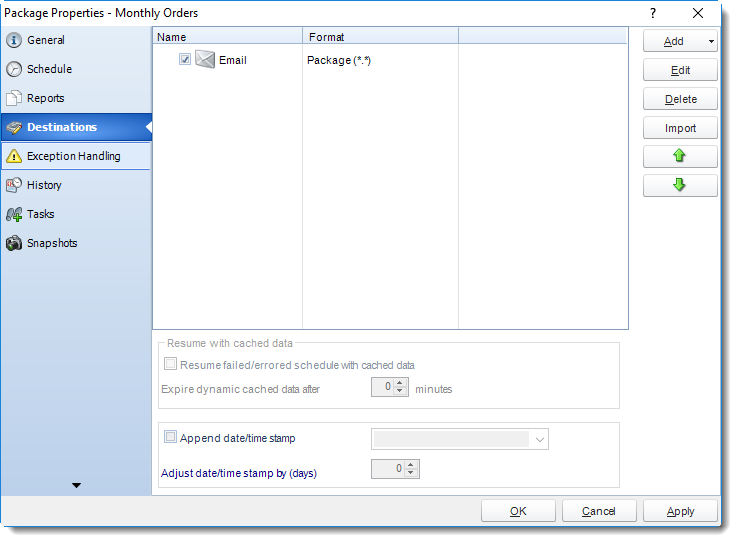Open the Snapshots tab
This screenshot has width=737, height=542.
tap(76, 243)
